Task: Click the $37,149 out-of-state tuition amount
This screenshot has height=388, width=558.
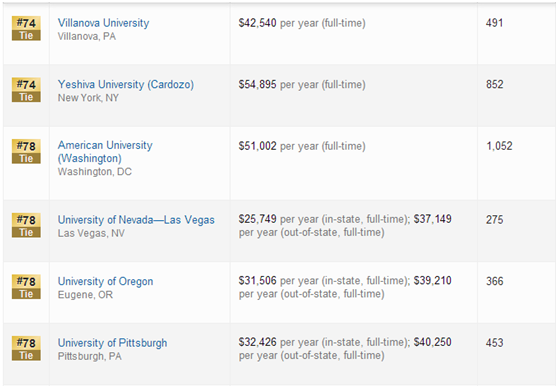Action: pos(433,219)
